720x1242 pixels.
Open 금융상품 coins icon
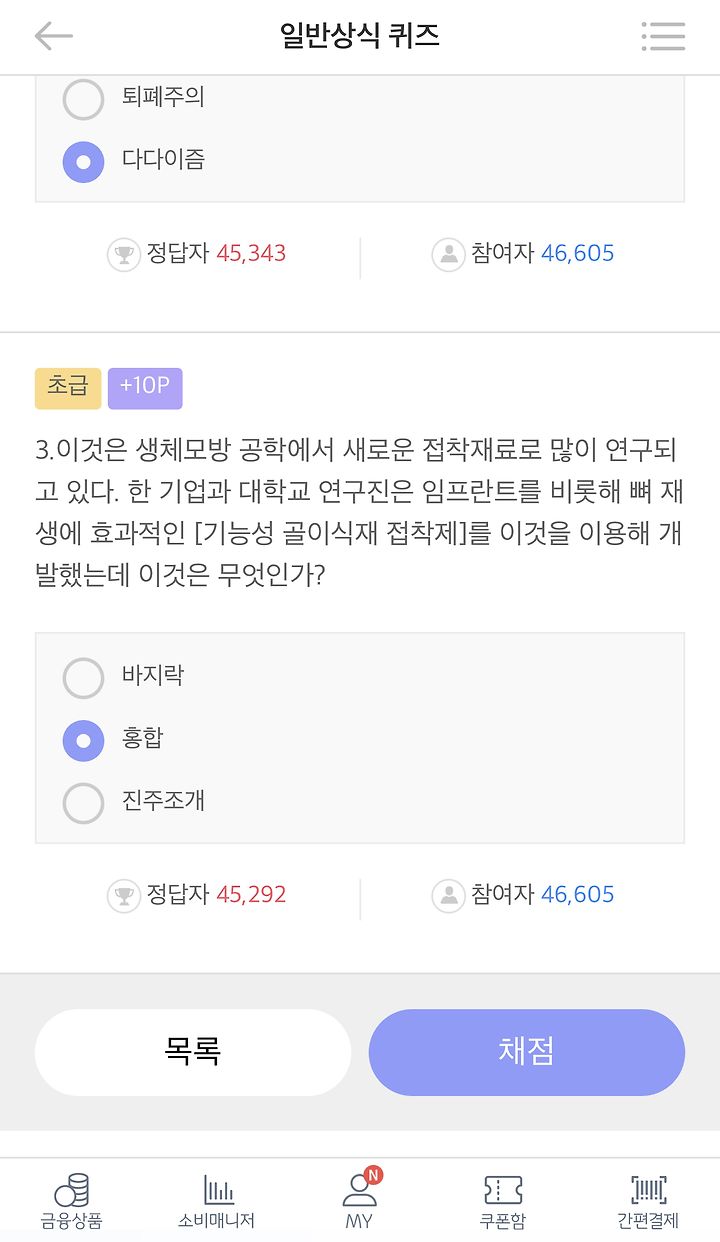coord(72,1190)
